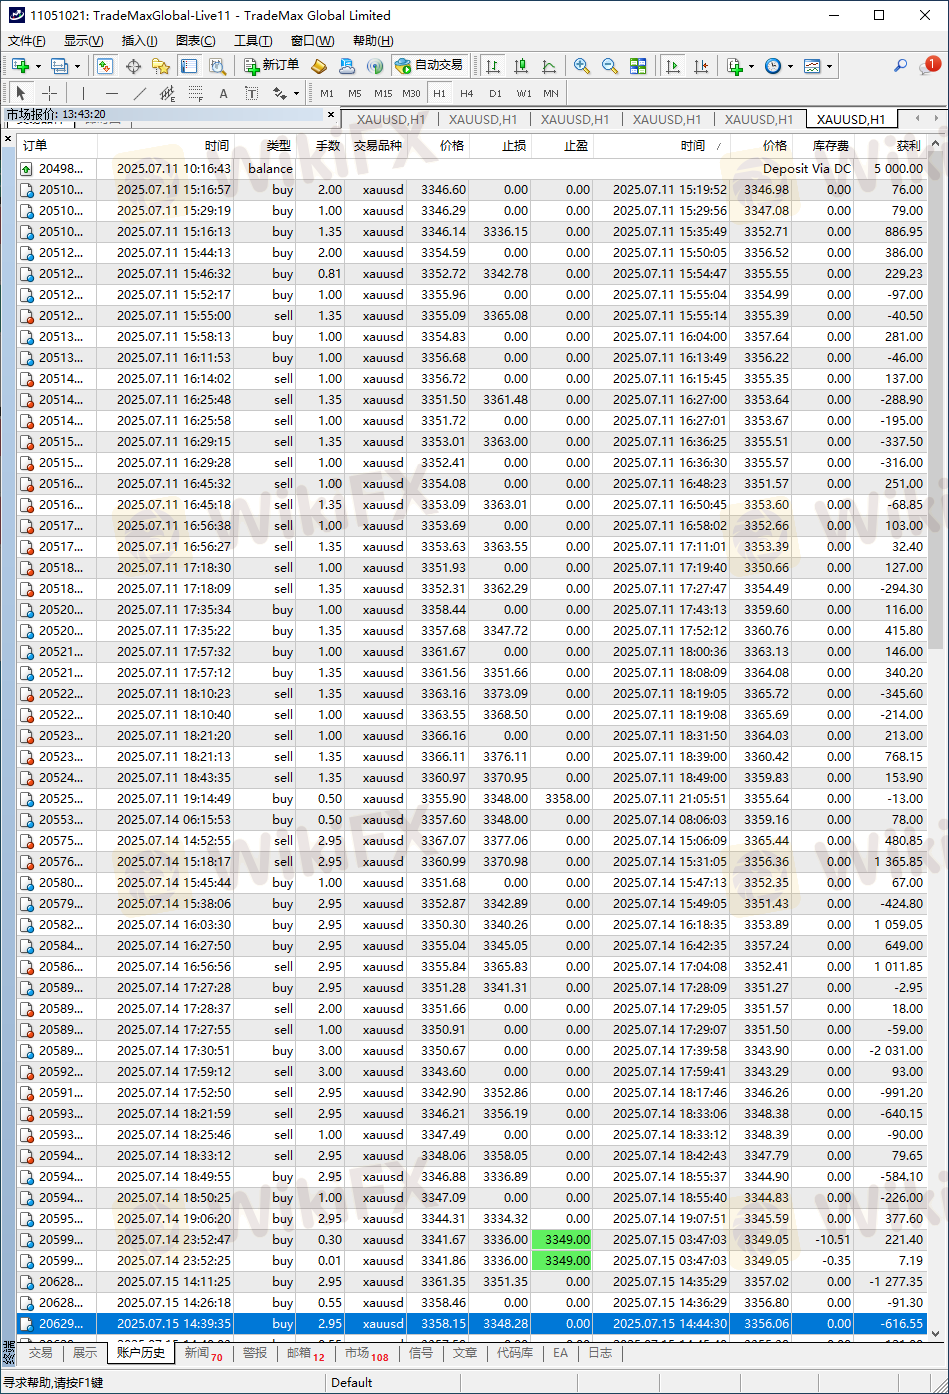Image resolution: width=949 pixels, height=1394 pixels.
Task: Switch to the 新闻 news tab
Action: point(202,1353)
